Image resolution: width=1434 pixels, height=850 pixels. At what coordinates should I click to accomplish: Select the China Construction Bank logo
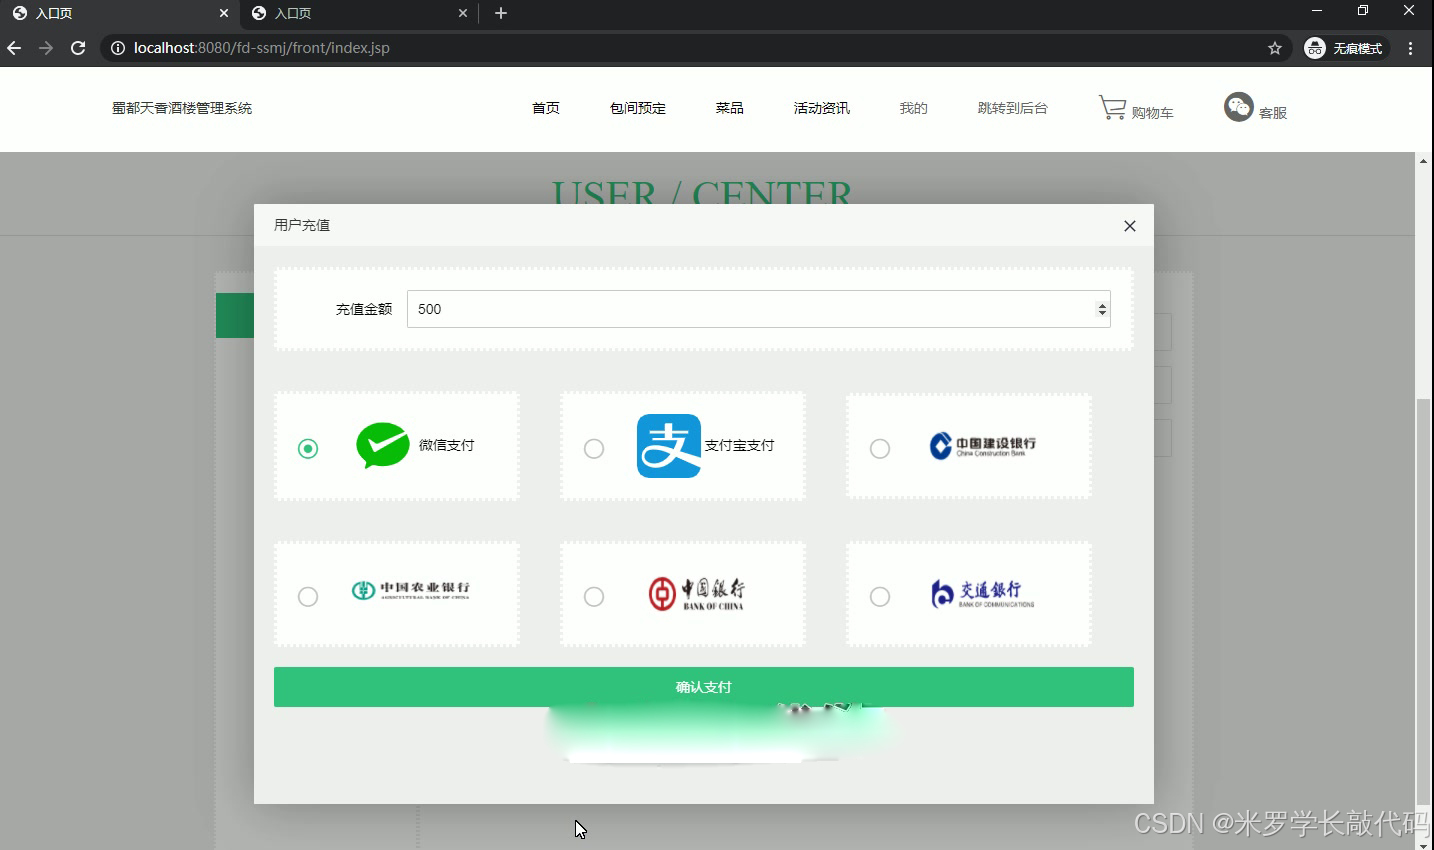tap(985, 446)
